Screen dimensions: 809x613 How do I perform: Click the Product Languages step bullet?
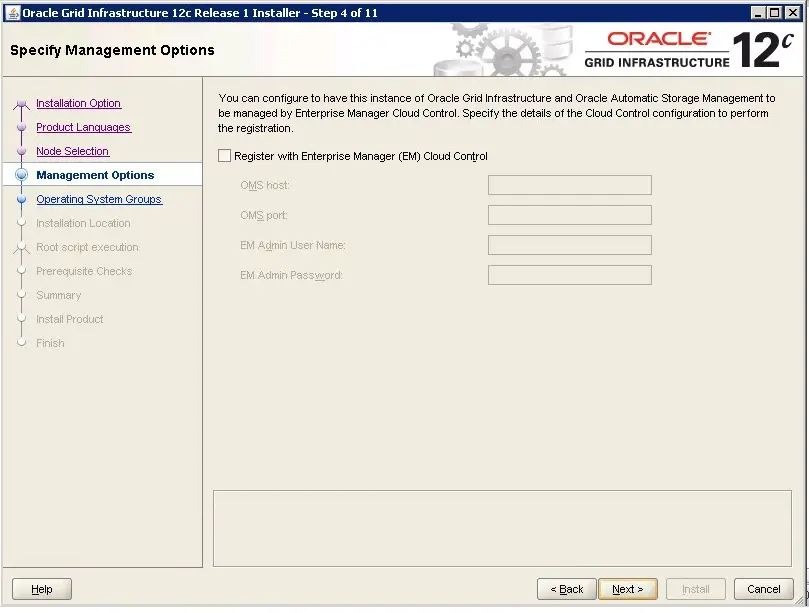[x=21, y=127]
